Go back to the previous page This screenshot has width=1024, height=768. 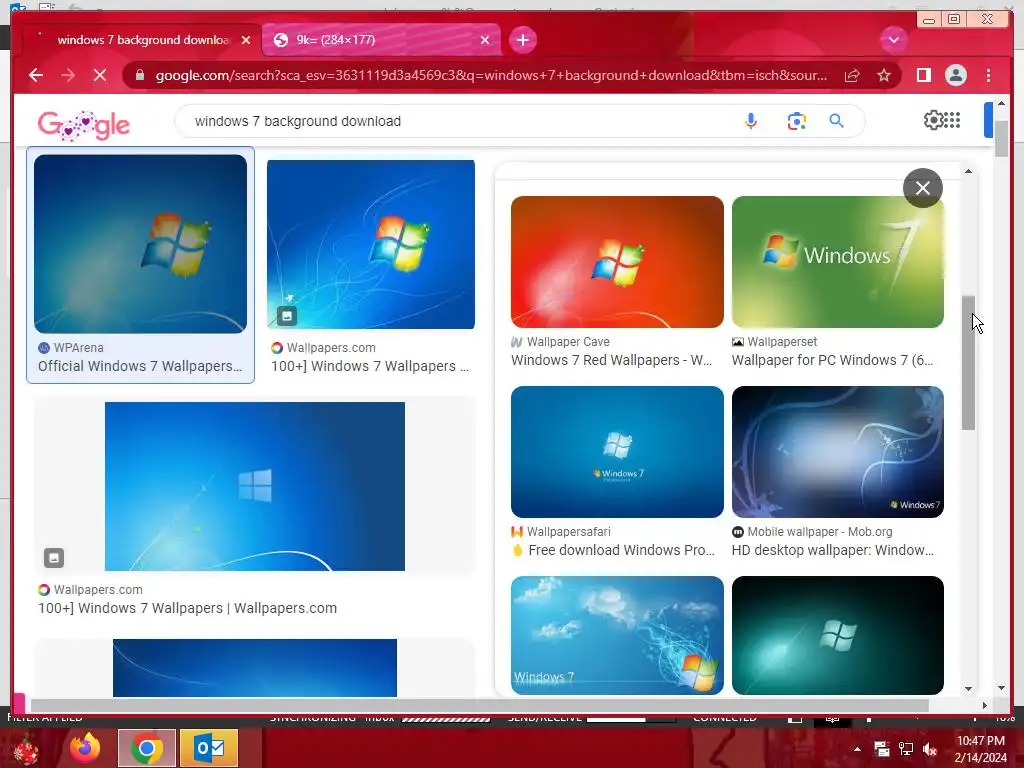click(x=36, y=76)
